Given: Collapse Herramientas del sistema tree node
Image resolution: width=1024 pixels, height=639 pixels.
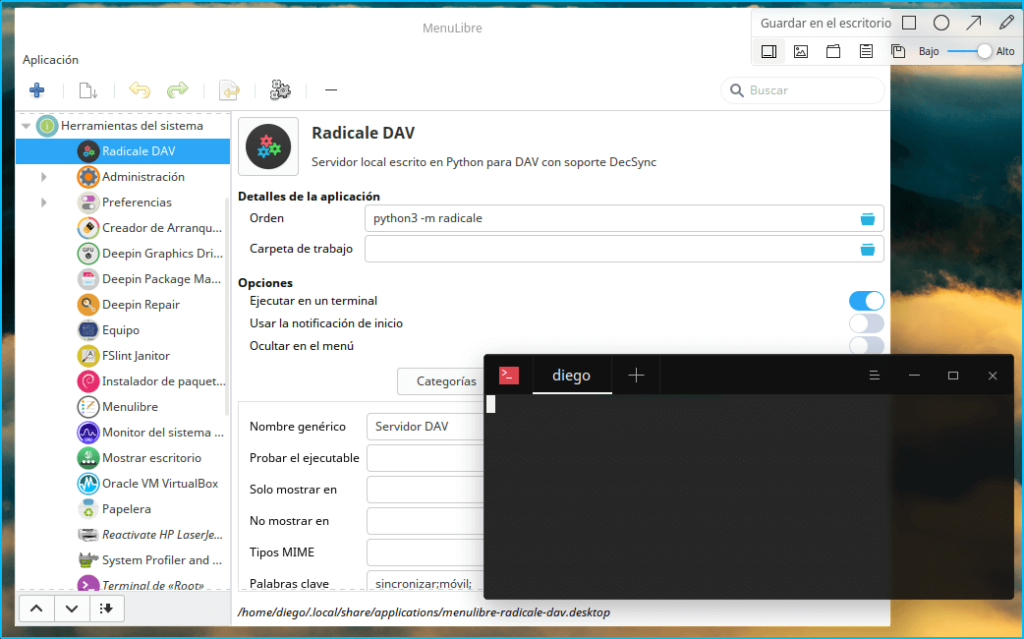Looking at the screenshot, I should tap(26, 126).
